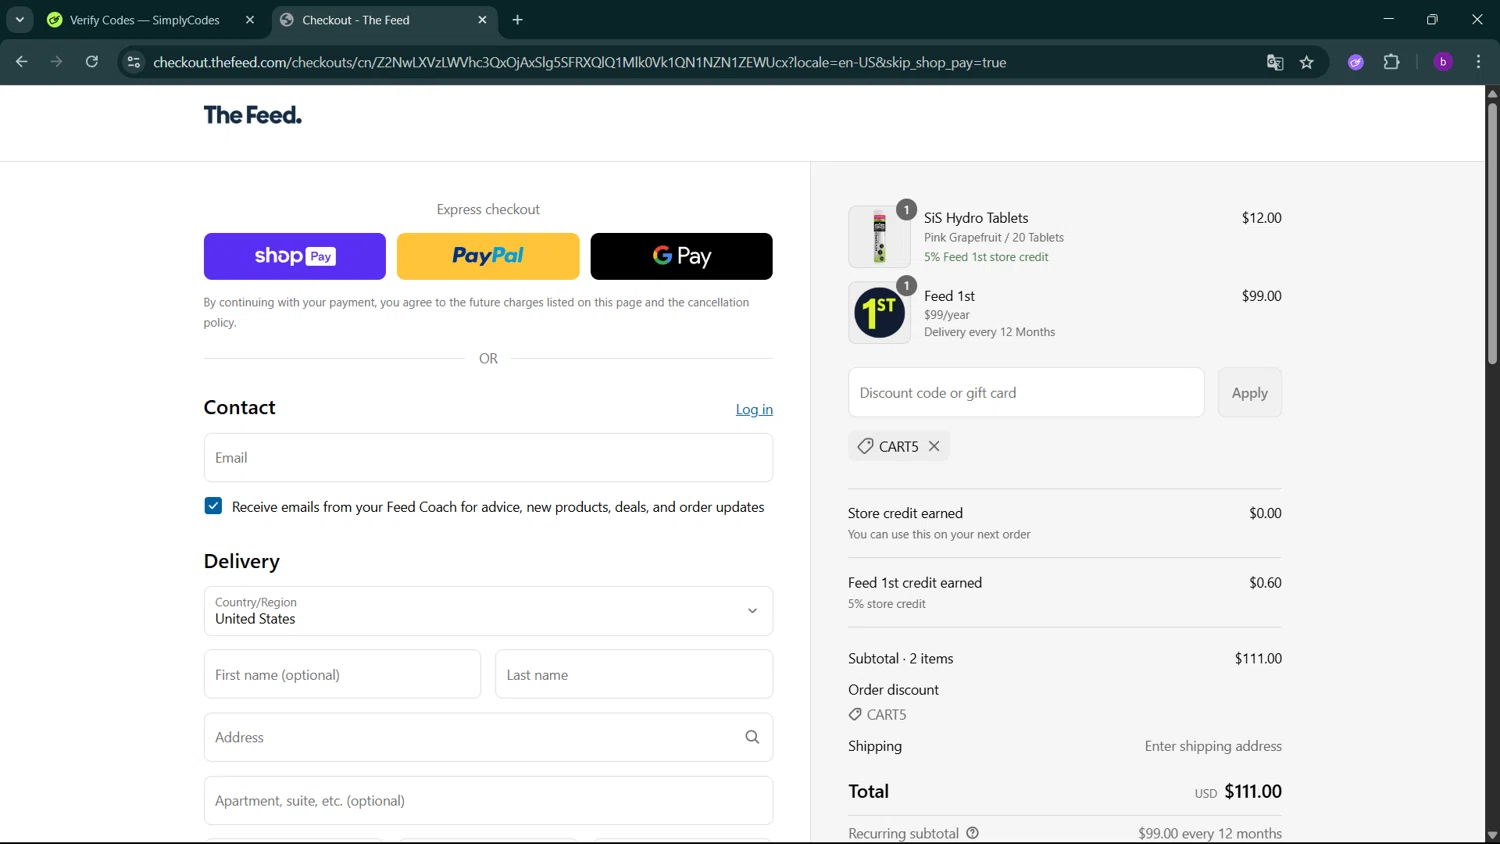1500x844 pixels.
Task: Reload the checkout page
Action: [x=92, y=62]
